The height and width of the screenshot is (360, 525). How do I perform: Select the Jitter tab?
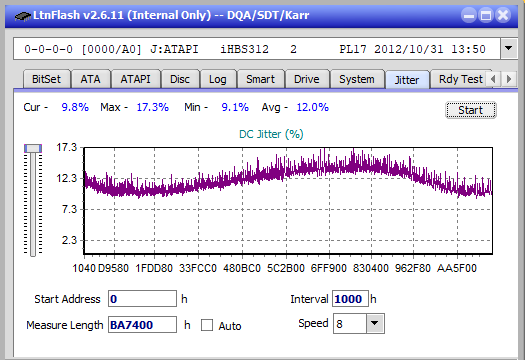point(407,80)
